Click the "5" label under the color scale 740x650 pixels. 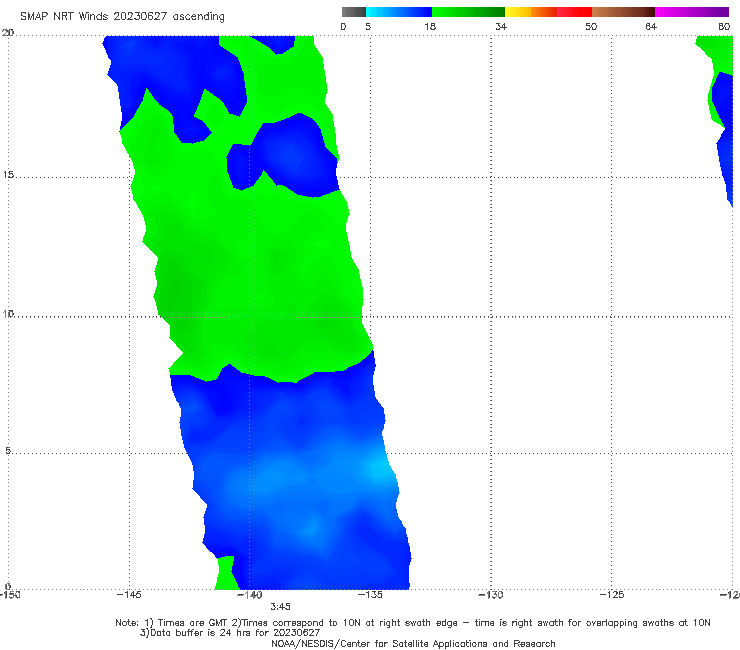pyautogui.click(x=368, y=26)
